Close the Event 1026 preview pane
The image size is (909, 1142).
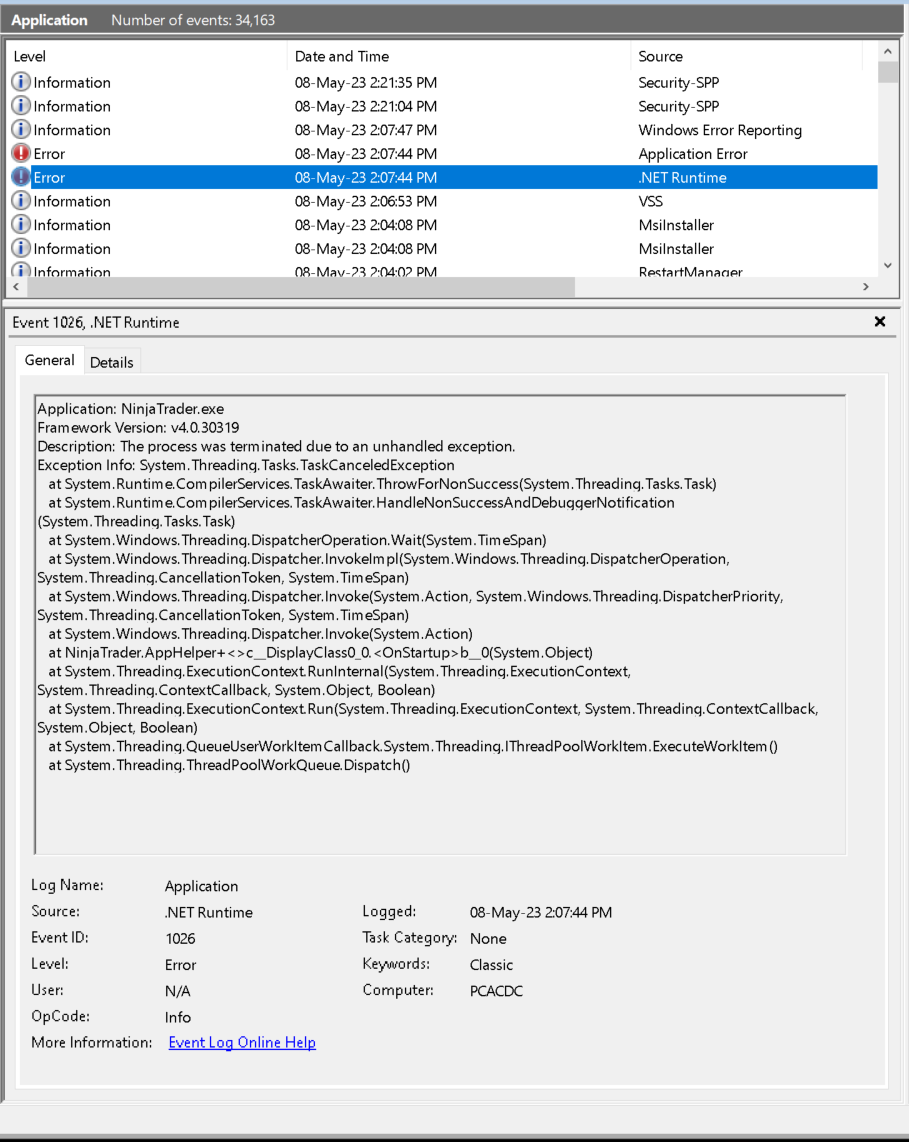tap(880, 322)
